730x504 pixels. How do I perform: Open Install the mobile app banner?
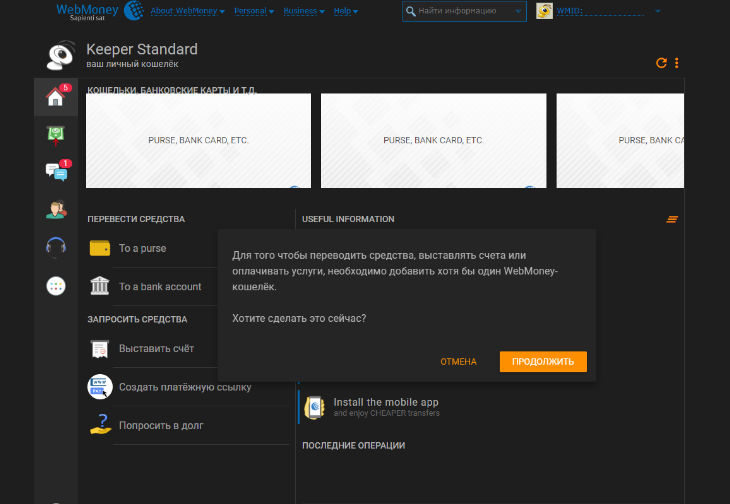tap(386, 407)
